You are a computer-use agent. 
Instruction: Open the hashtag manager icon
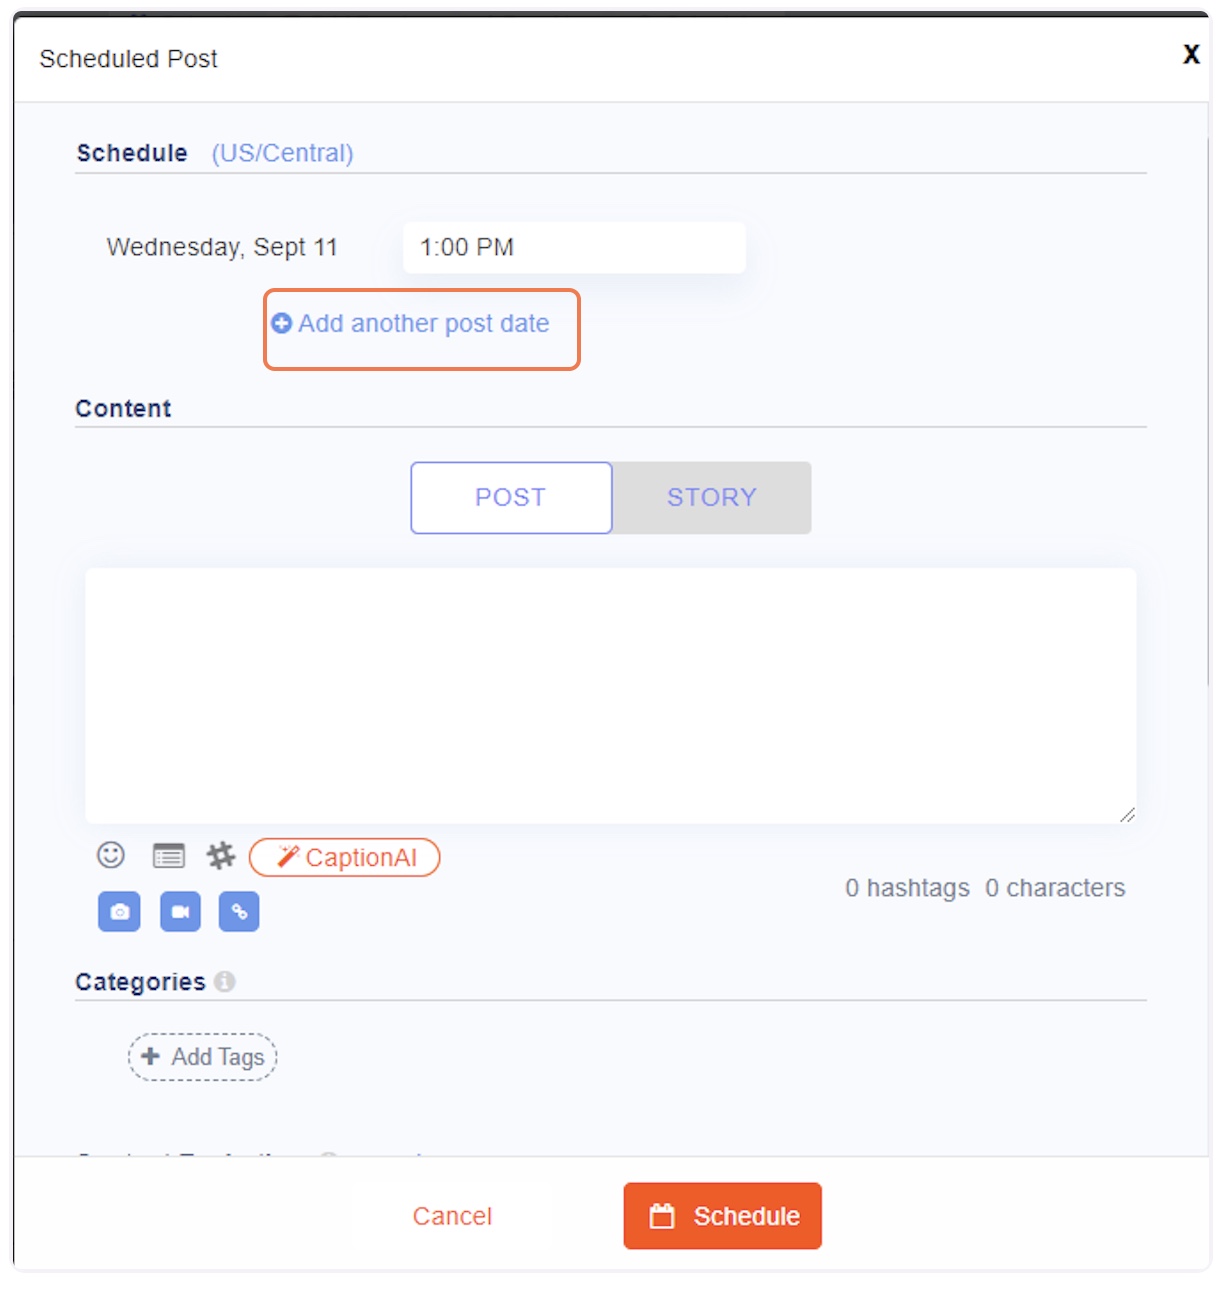[x=221, y=856]
